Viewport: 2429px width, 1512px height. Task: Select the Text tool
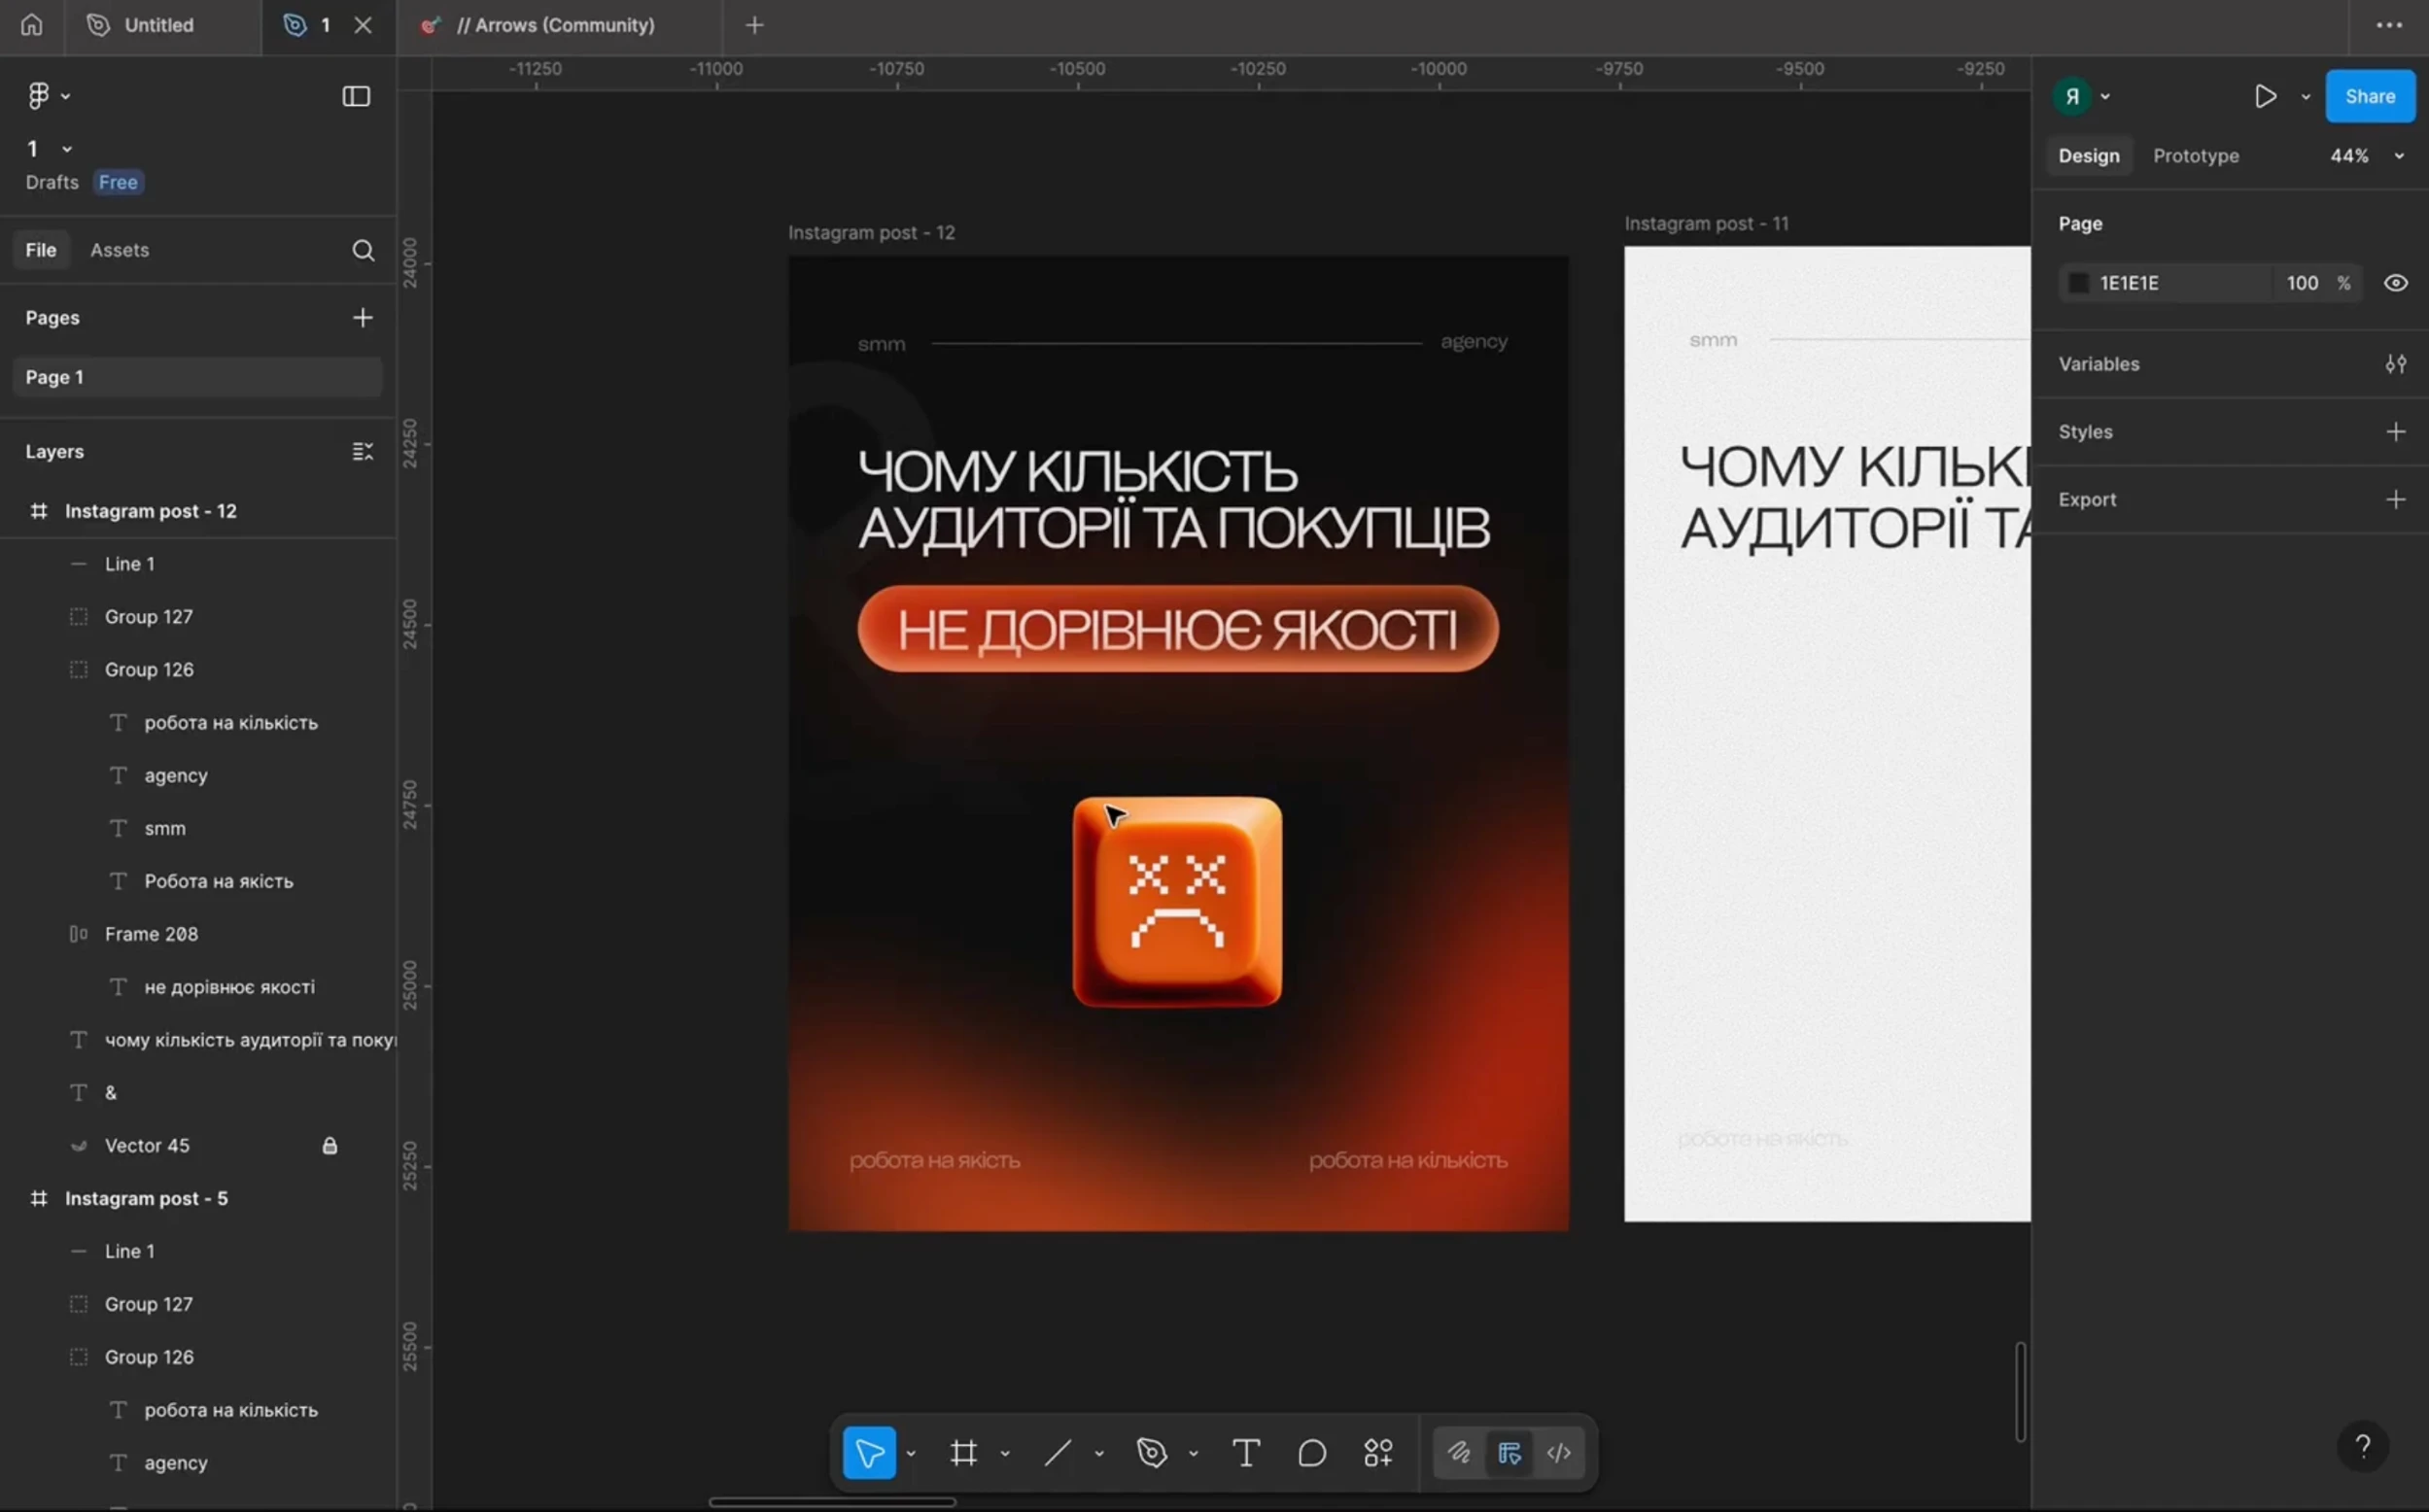(x=1246, y=1453)
